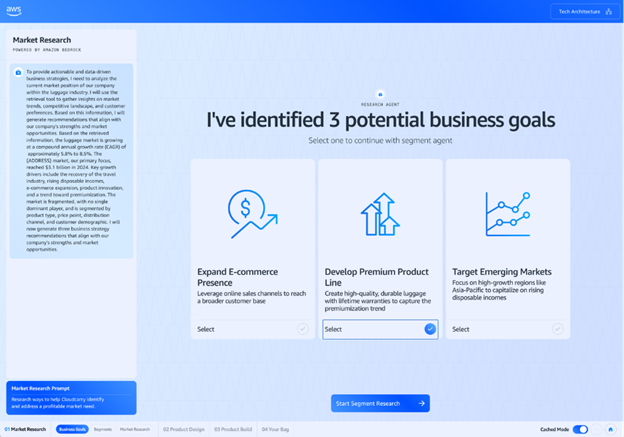Viewport: 624px width, 437px height.
Task: Click Select label under Develop Premium Product Line
Action: 333,329
